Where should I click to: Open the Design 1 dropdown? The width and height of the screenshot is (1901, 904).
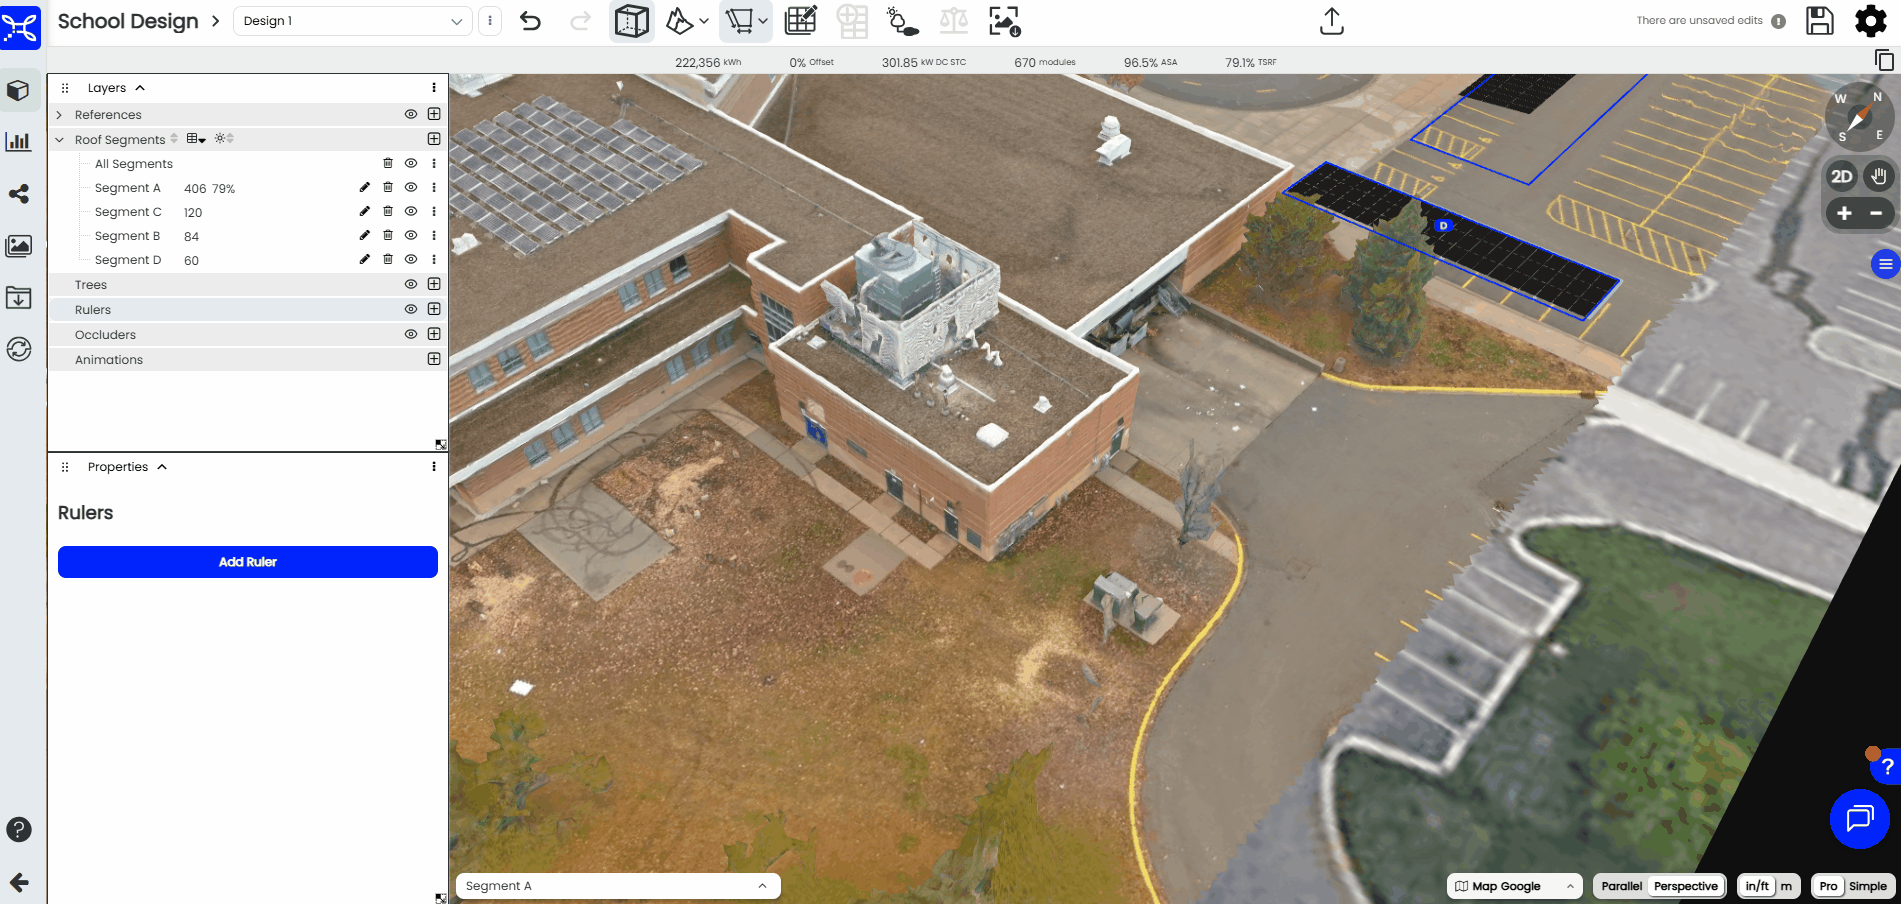[x=352, y=21]
